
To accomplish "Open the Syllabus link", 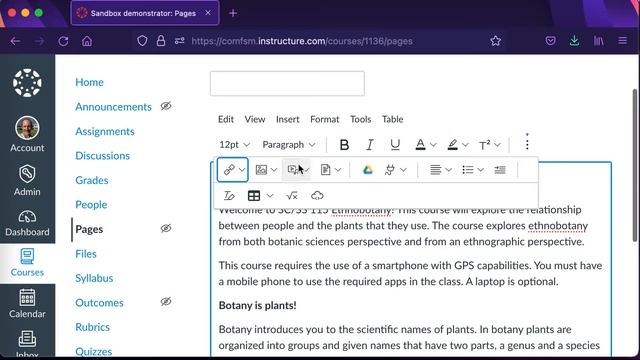I will tap(94, 278).
